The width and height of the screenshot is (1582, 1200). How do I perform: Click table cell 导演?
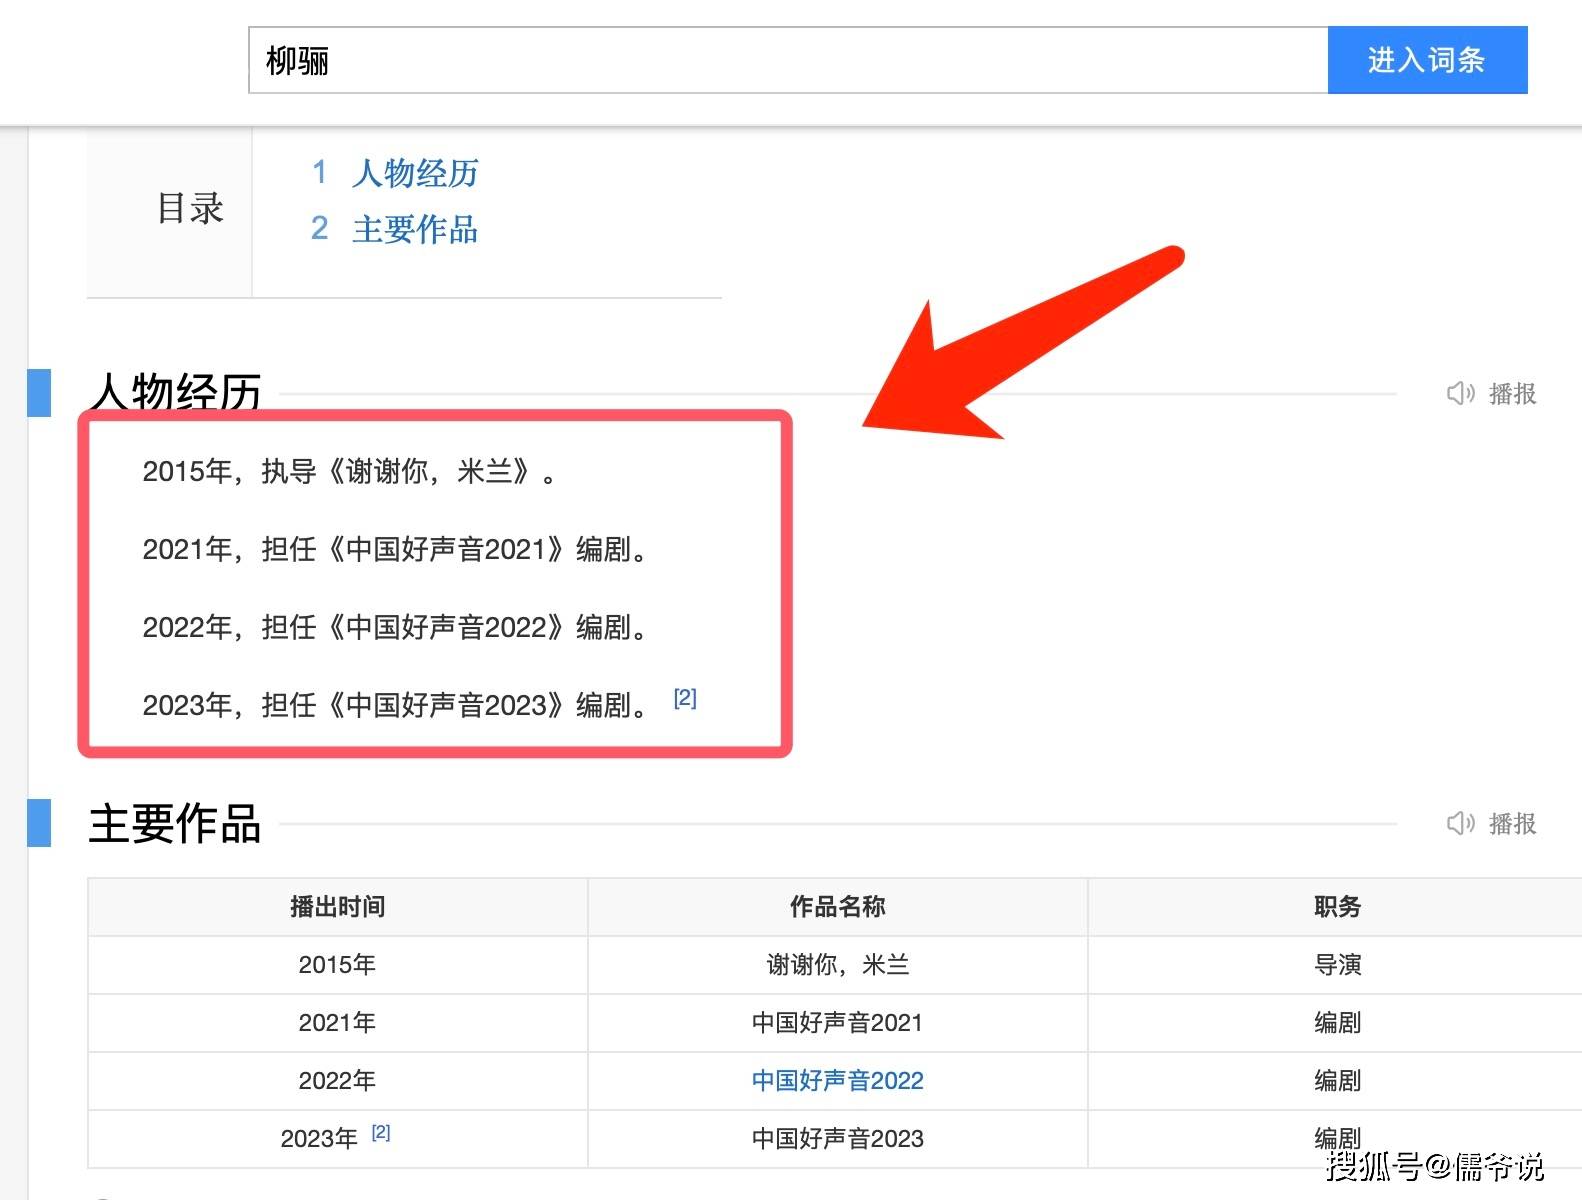pyautogui.click(x=1337, y=965)
